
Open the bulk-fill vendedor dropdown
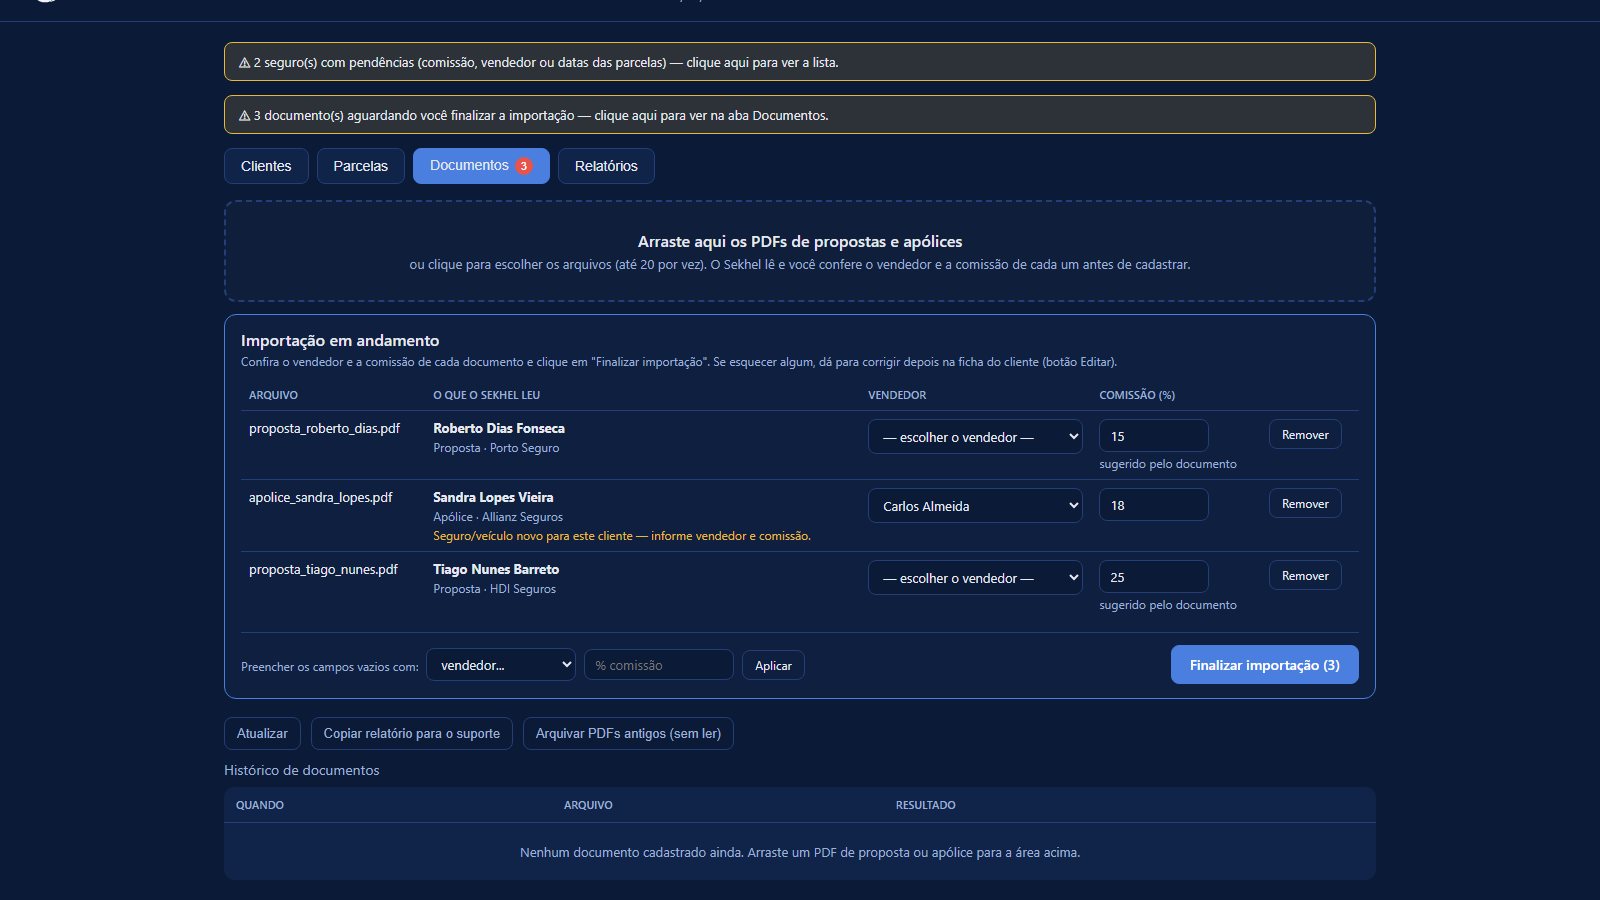(501, 665)
